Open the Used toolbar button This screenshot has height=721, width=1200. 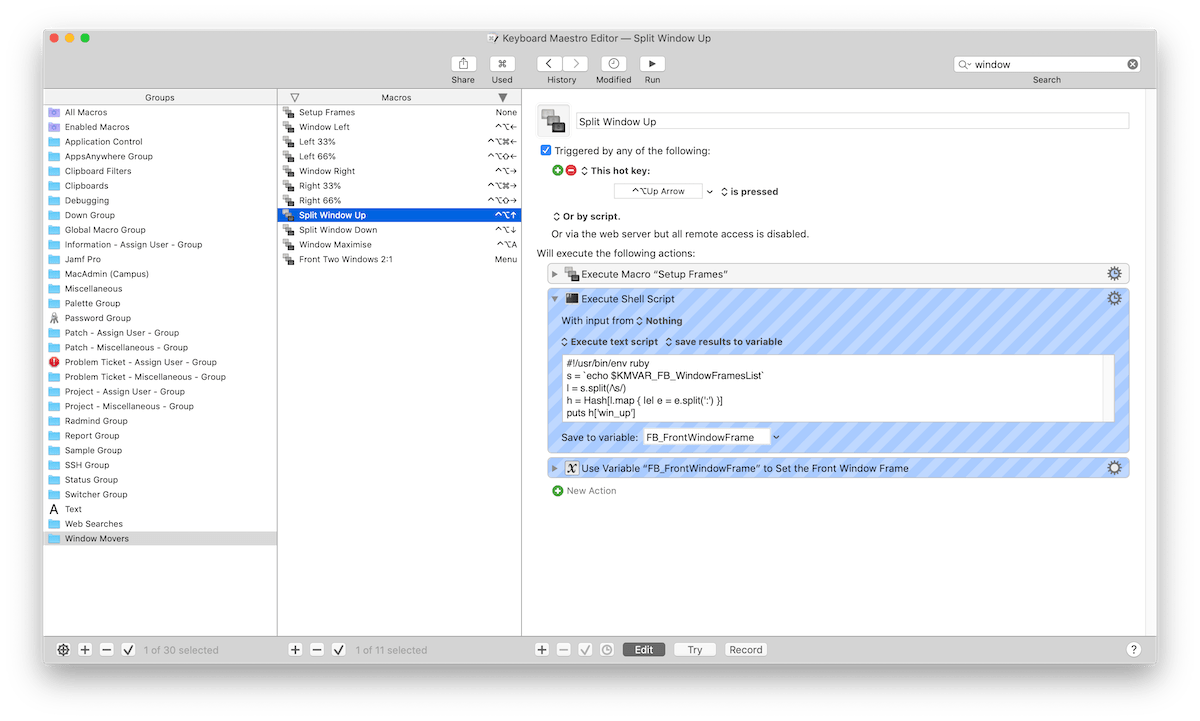click(x=502, y=64)
